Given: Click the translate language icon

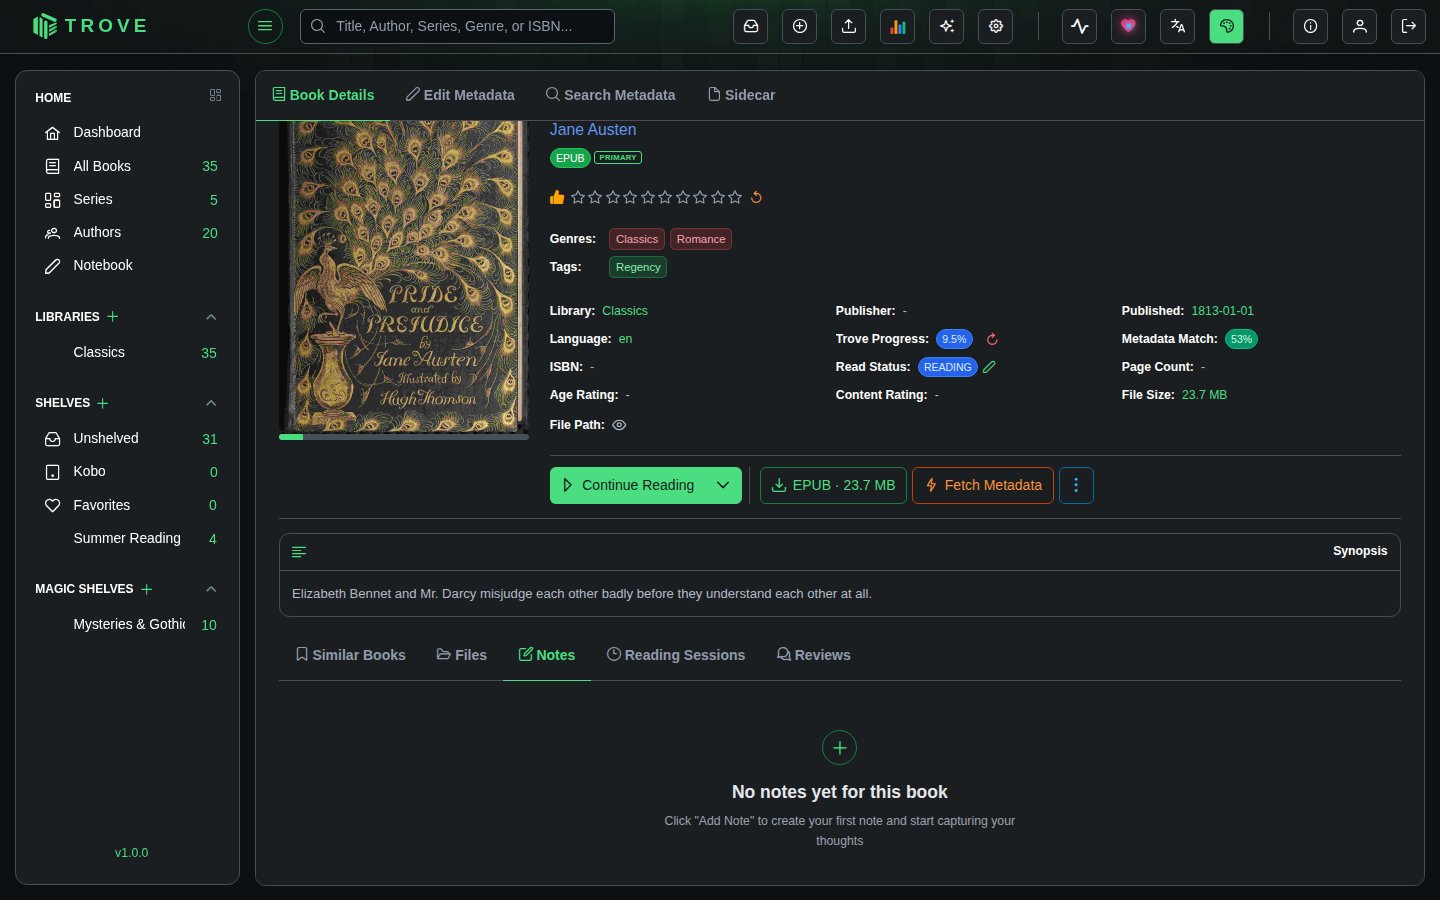Looking at the screenshot, I should [1178, 27].
